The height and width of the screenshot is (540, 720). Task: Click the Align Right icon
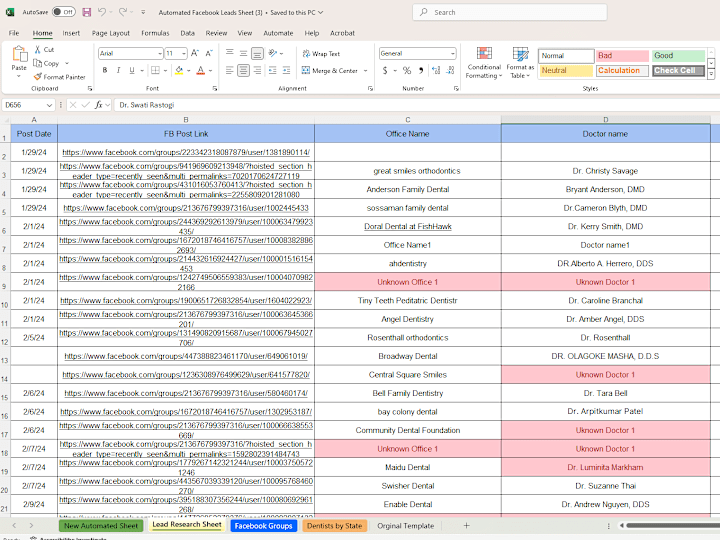point(258,70)
